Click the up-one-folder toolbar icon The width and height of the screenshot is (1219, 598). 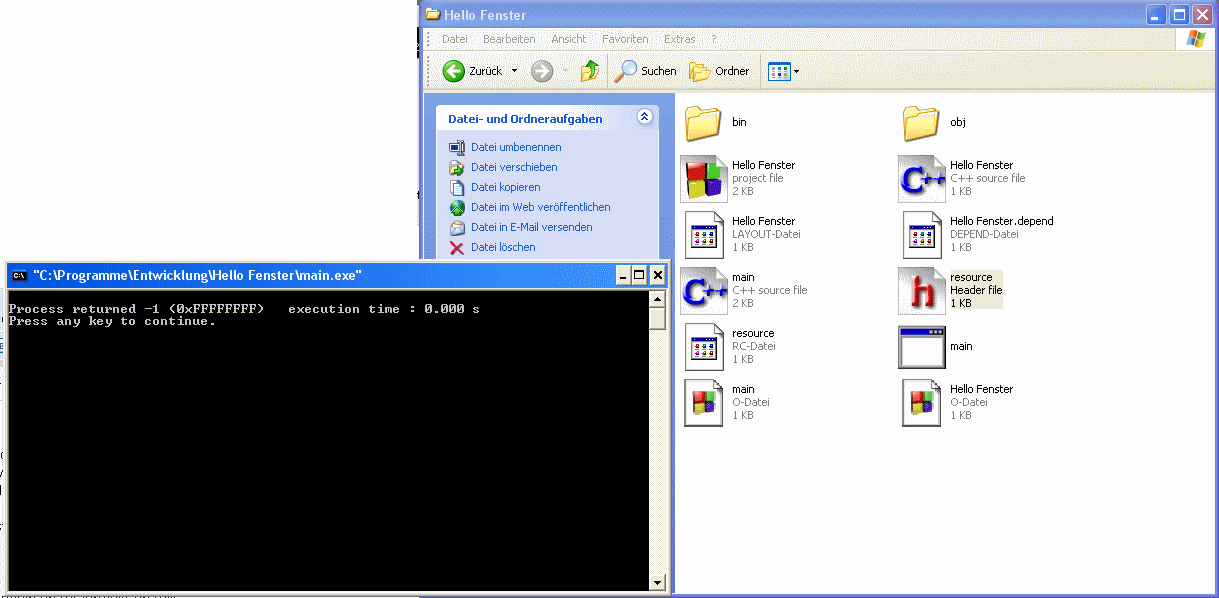(590, 71)
